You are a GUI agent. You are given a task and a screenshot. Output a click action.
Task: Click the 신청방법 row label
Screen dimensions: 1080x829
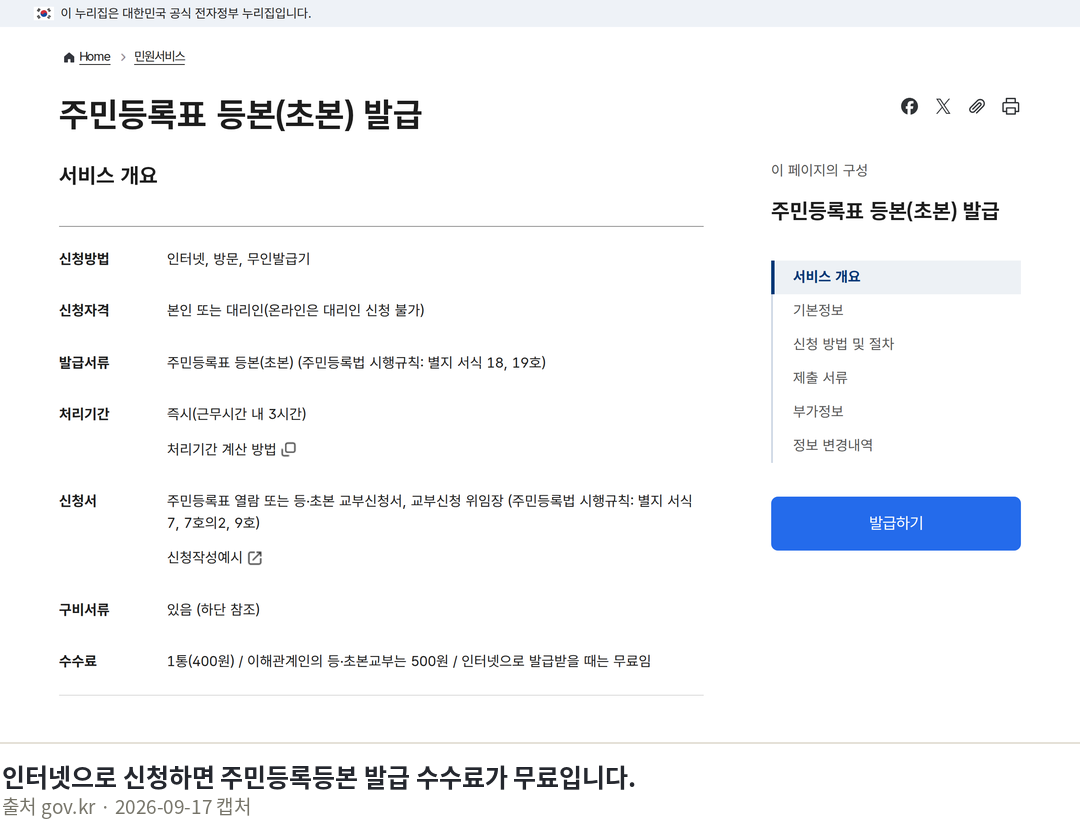tap(84, 259)
